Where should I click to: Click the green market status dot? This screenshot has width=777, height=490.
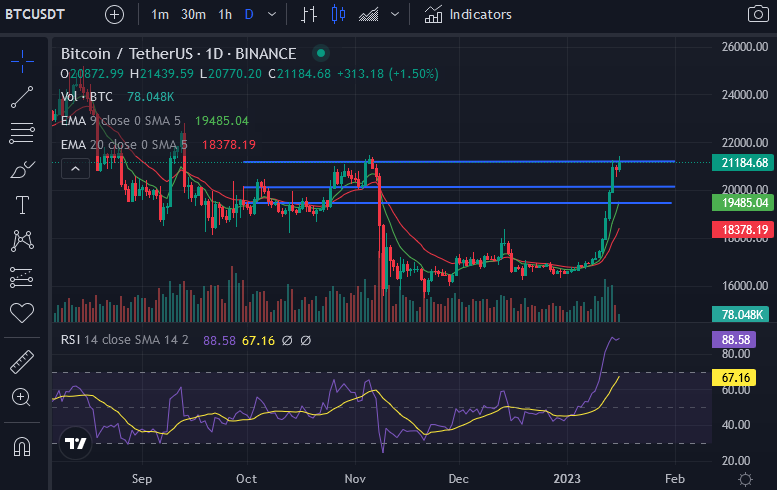(x=321, y=53)
